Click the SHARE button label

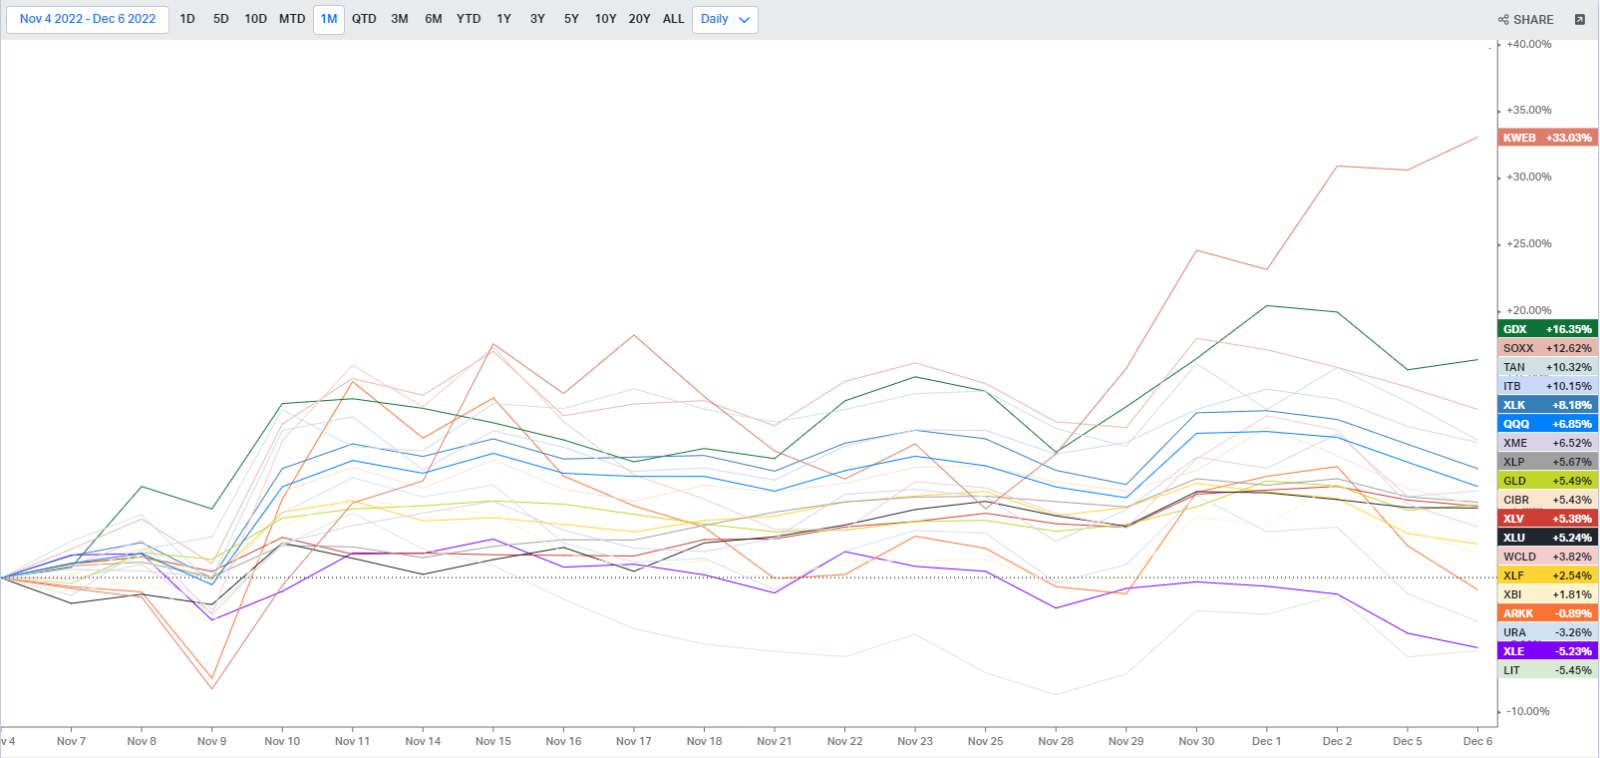click(x=1534, y=20)
